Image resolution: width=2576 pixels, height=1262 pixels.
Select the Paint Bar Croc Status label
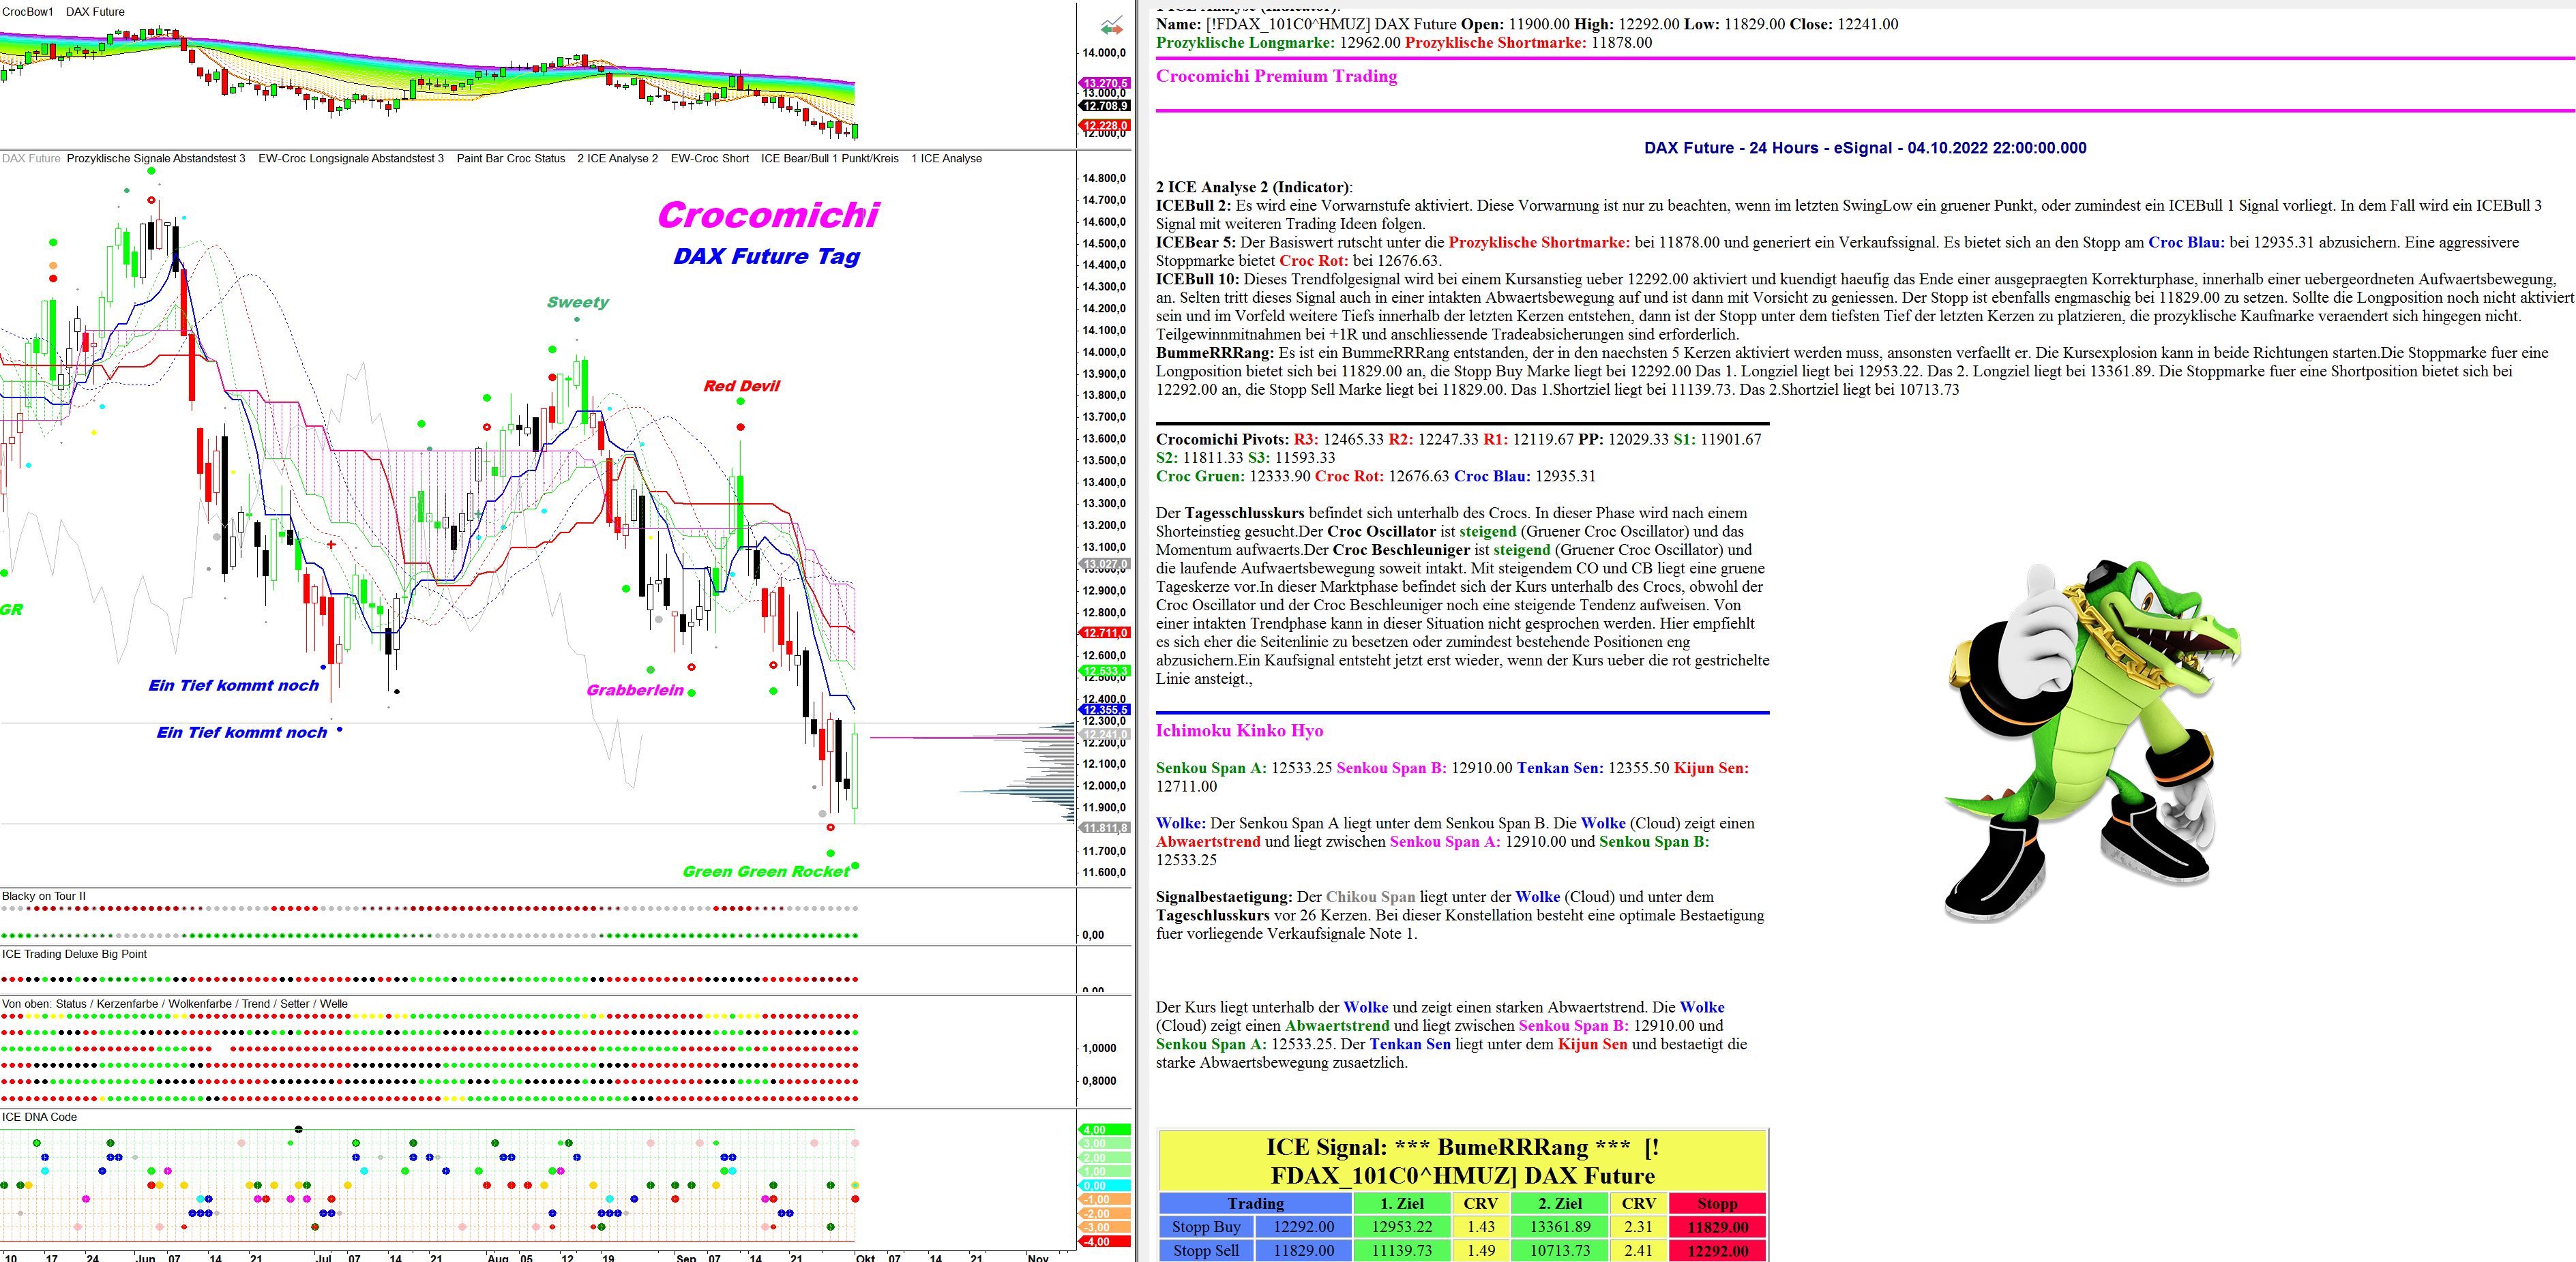click(x=510, y=158)
